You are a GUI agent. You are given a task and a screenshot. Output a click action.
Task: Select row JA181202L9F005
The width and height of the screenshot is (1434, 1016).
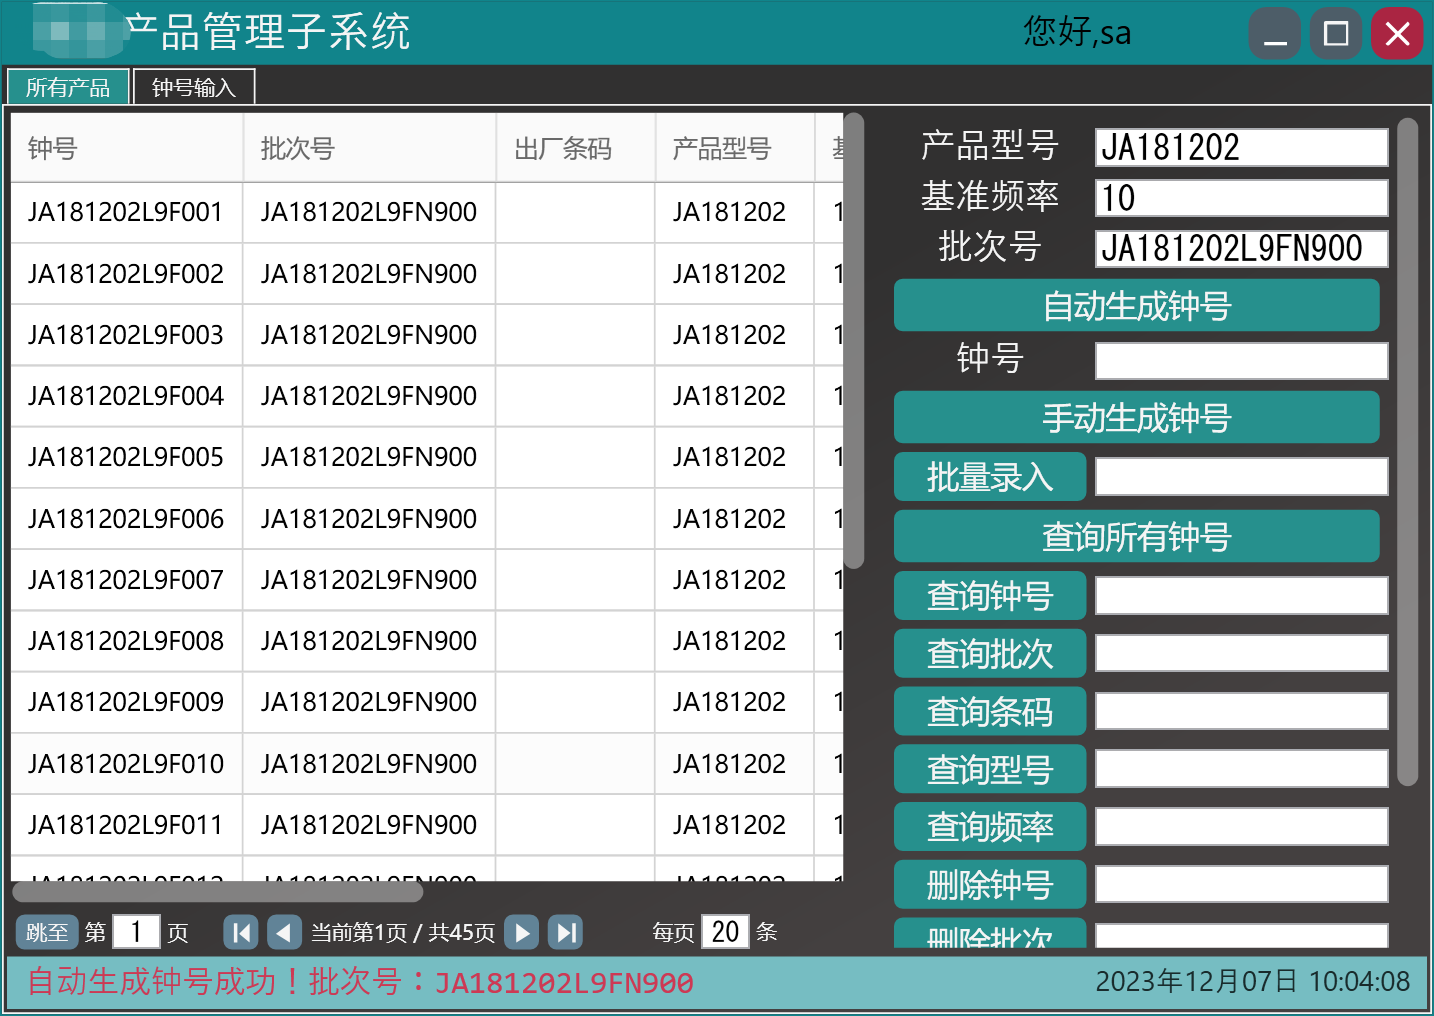coord(427,458)
